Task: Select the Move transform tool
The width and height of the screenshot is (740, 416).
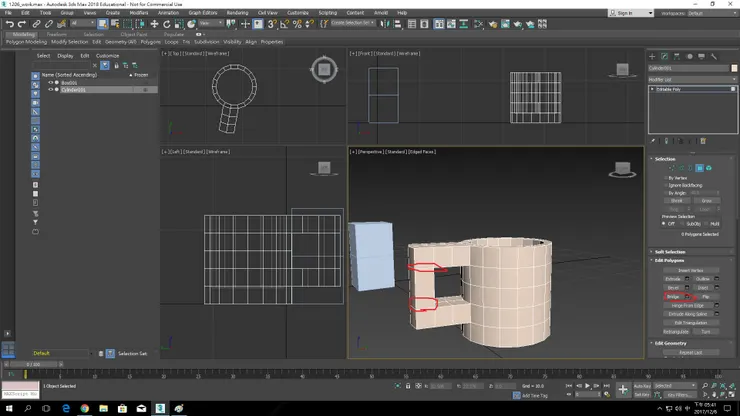Action: pyautogui.click(x=154, y=24)
